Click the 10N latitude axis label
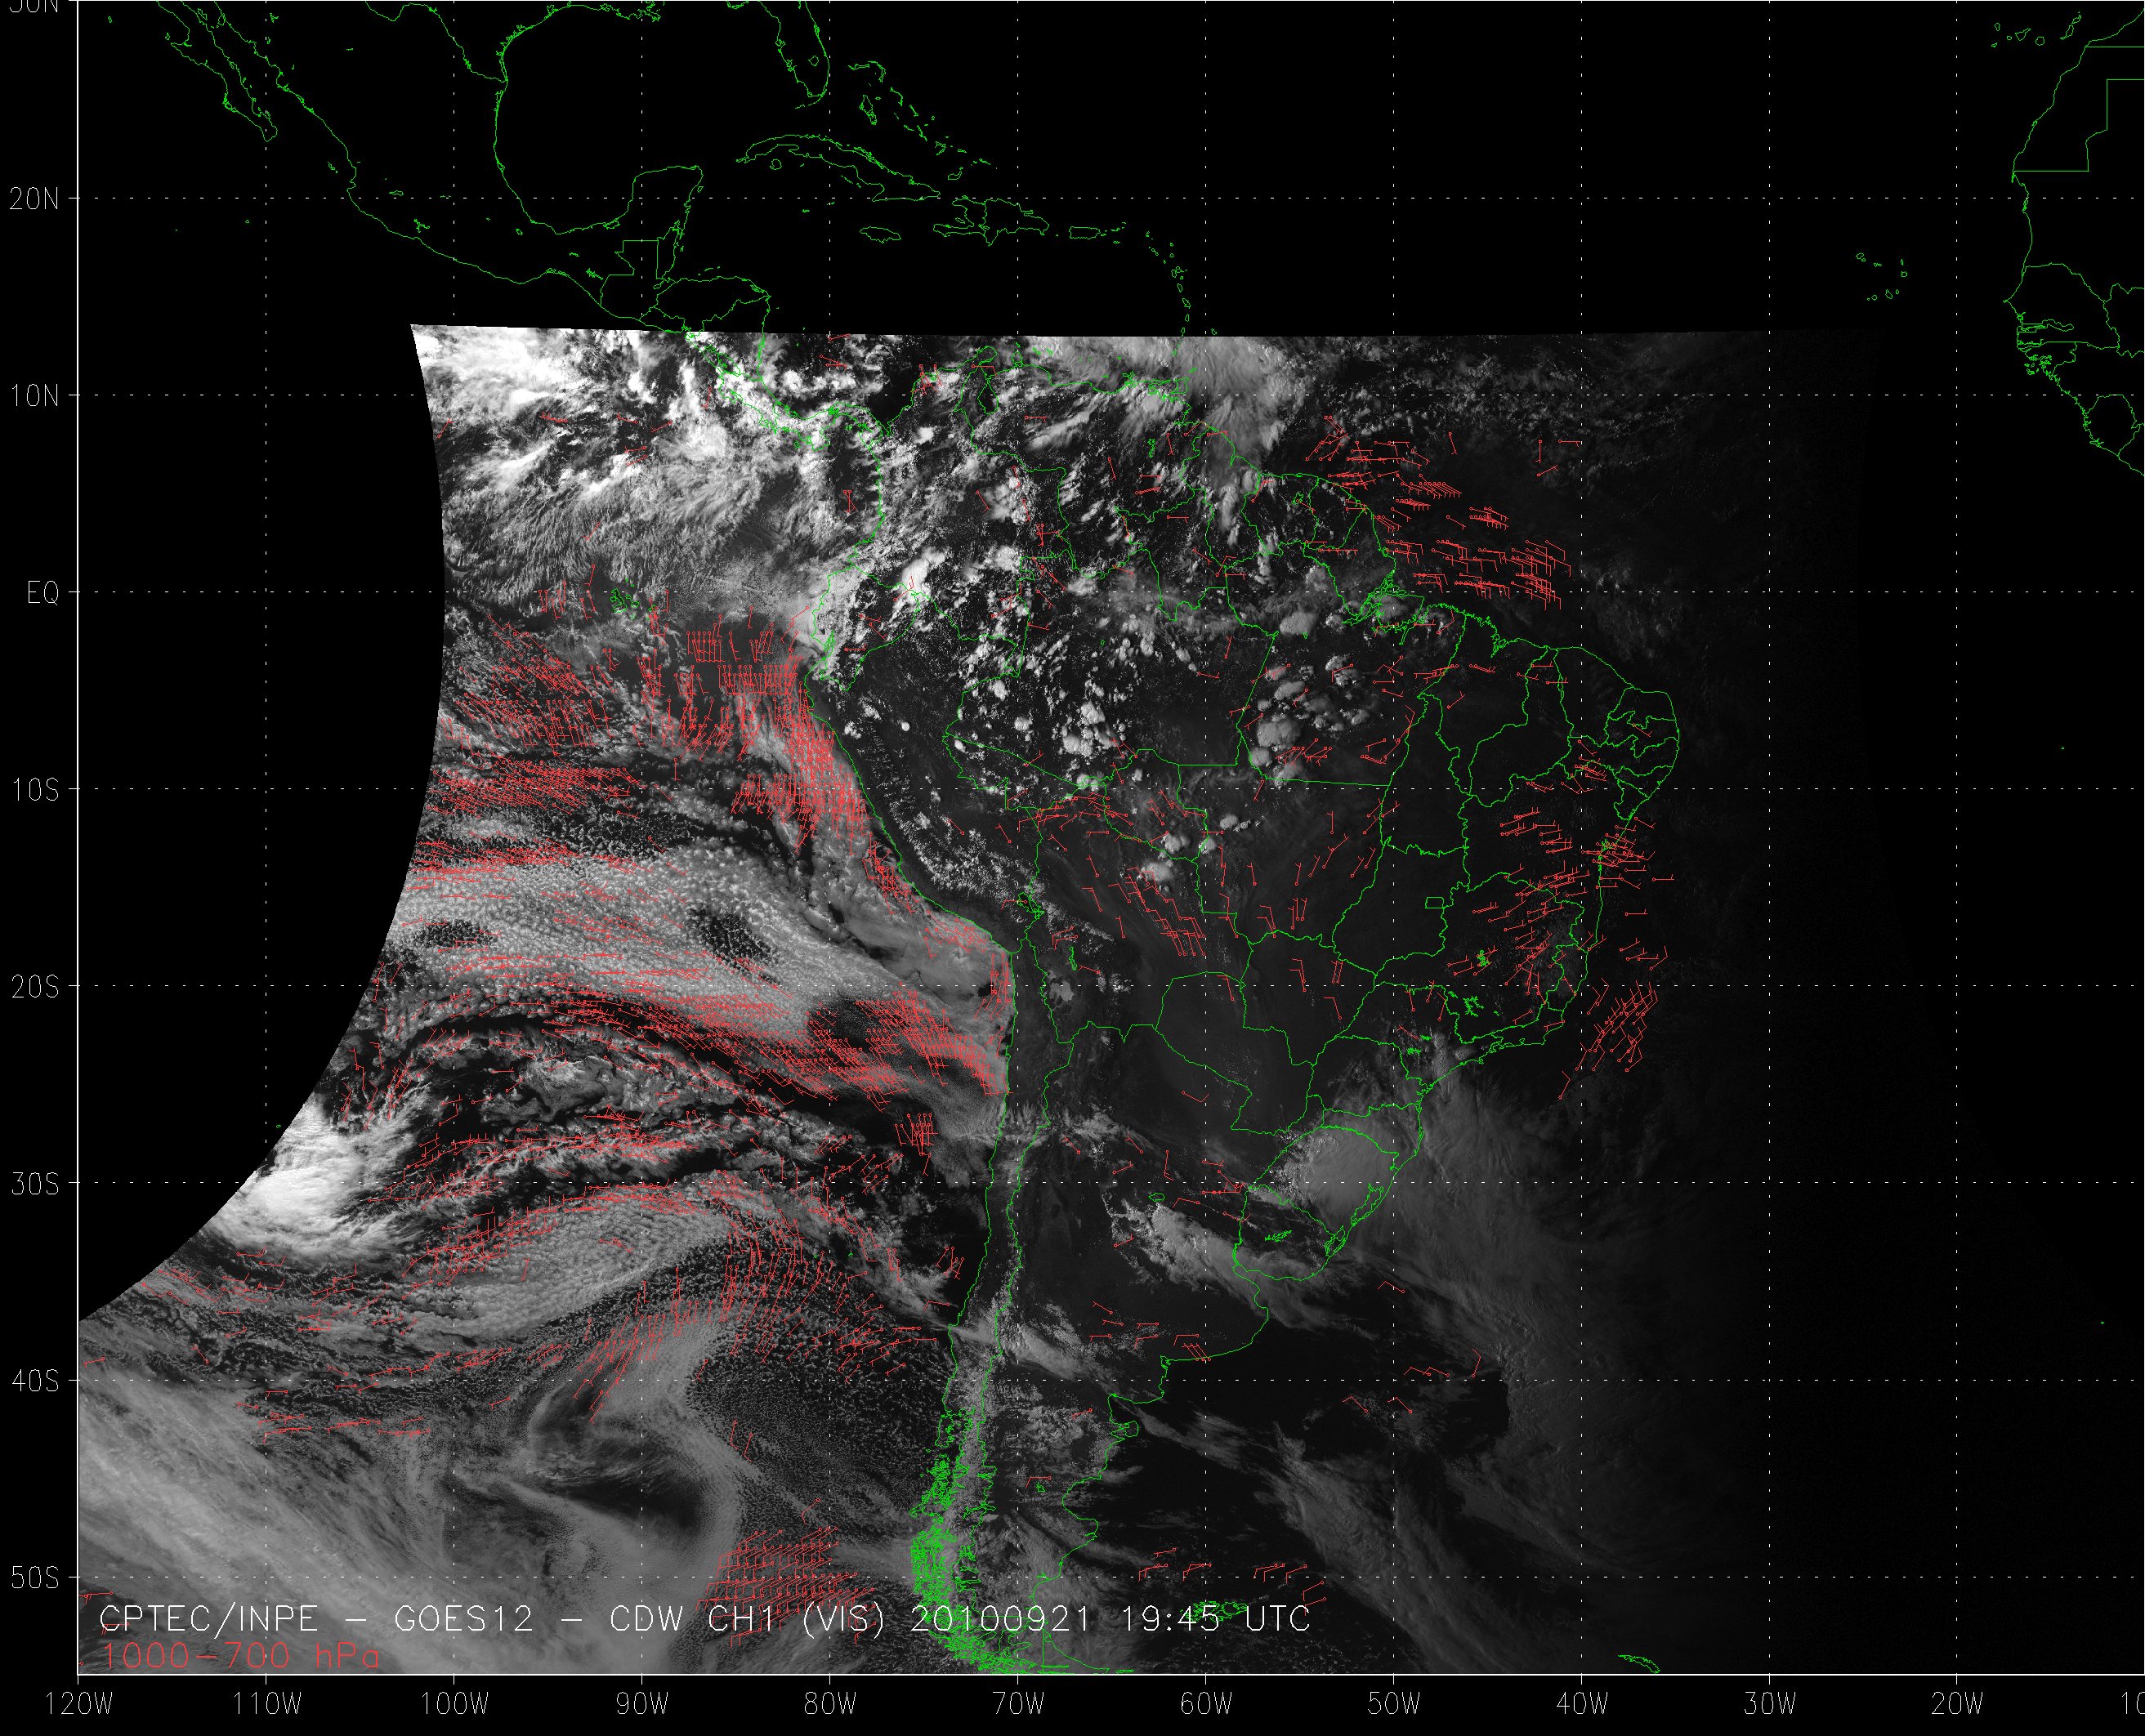 pyautogui.click(x=35, y=396)
